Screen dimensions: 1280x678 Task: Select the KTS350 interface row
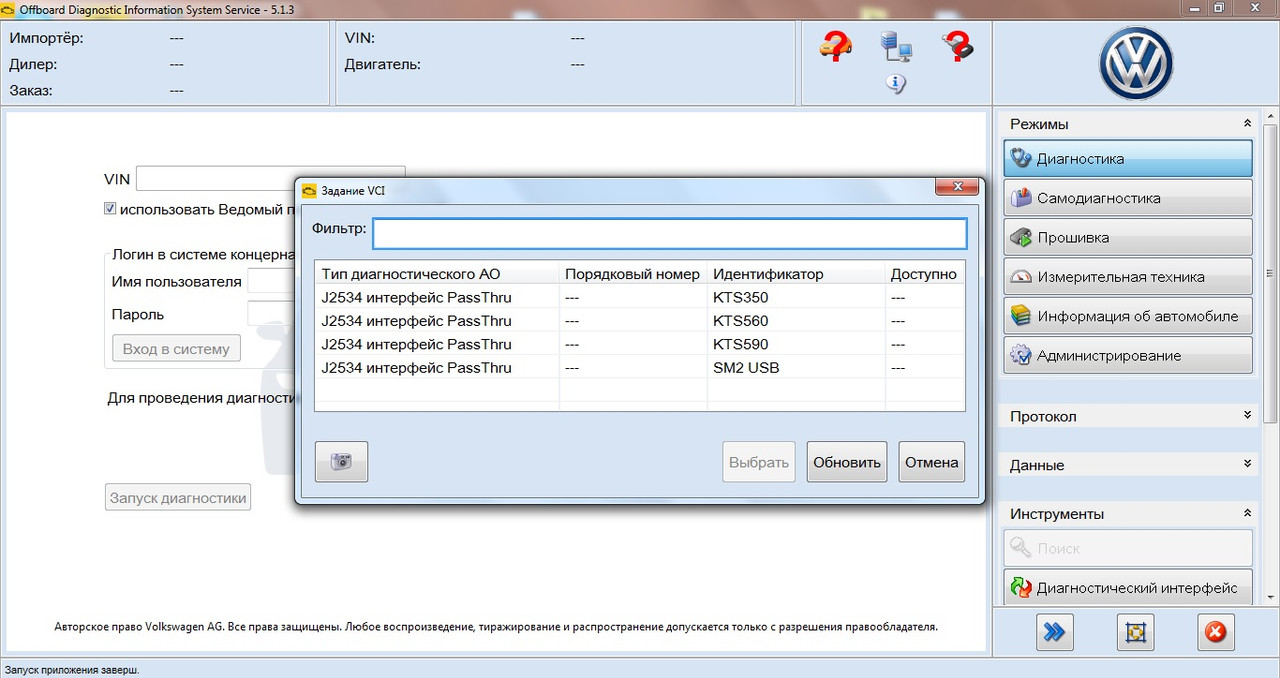(640, 297)
